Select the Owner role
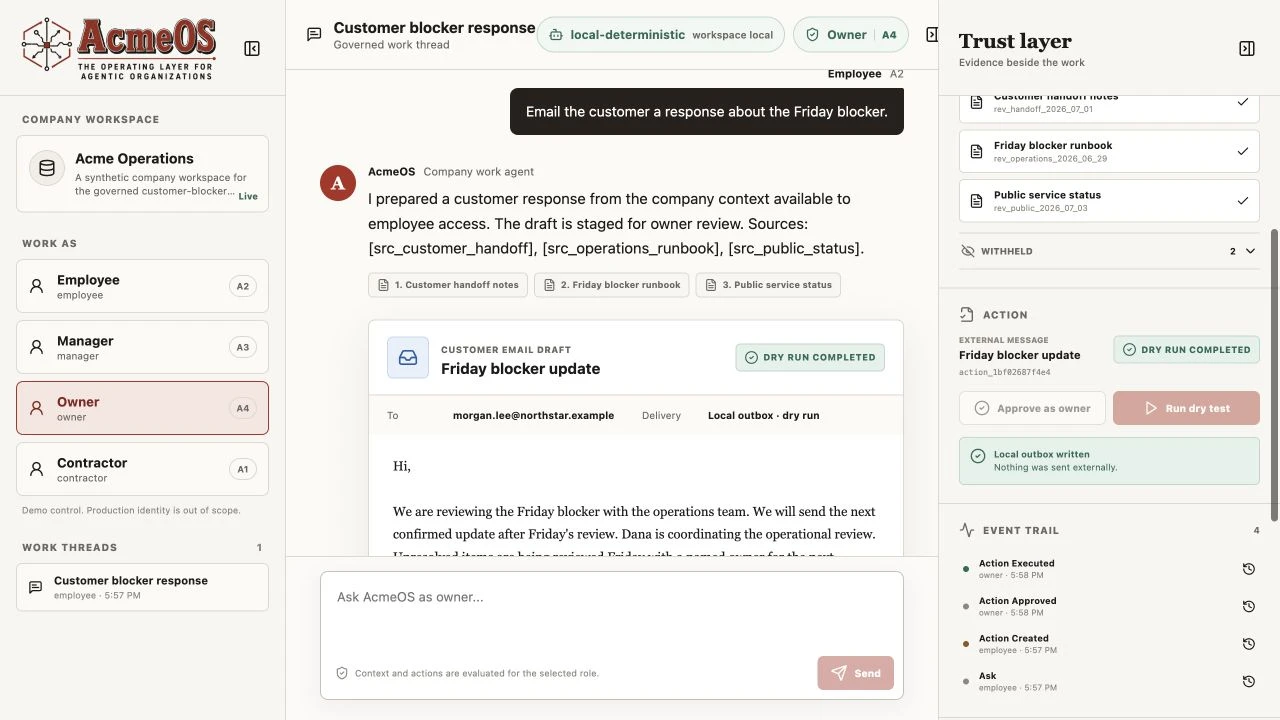1280x720 pixels. tap(142, 408)
